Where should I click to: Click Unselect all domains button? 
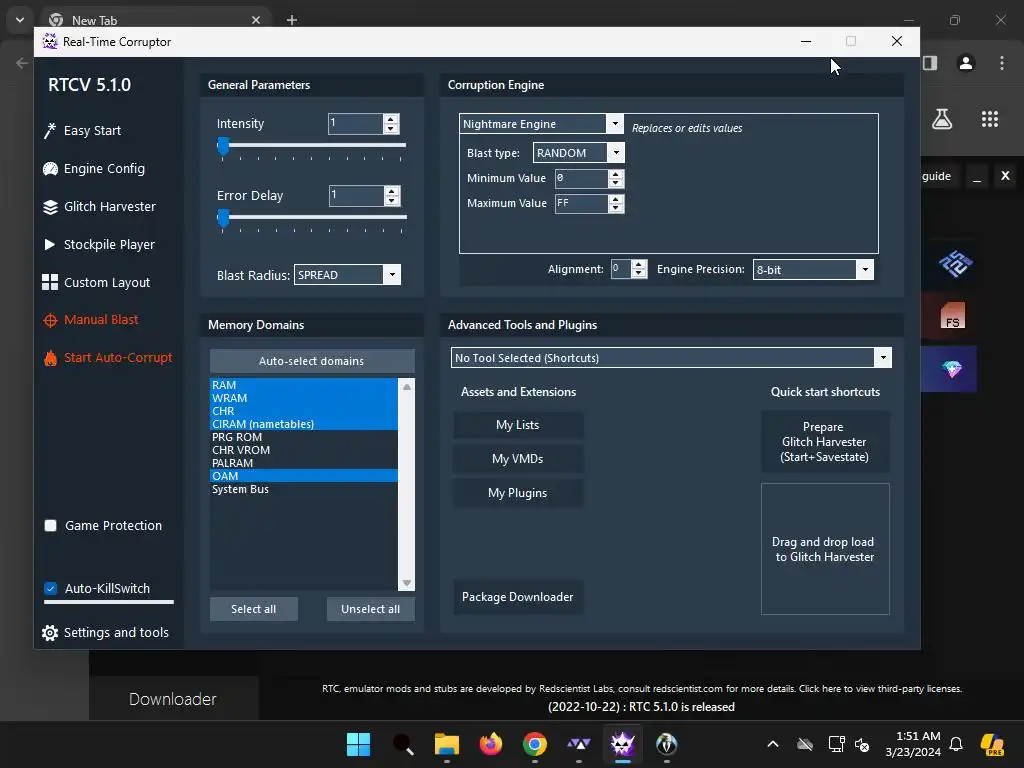(370, 609)
